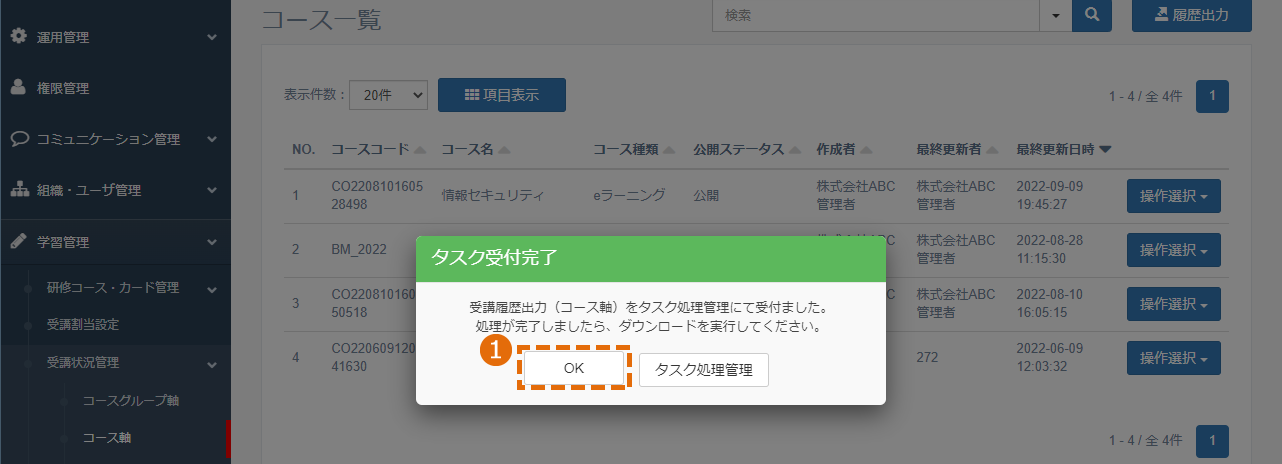Click the 組織・ユーザ管理 hierarchy icon

pyautogui.click(x=18, y=189)
